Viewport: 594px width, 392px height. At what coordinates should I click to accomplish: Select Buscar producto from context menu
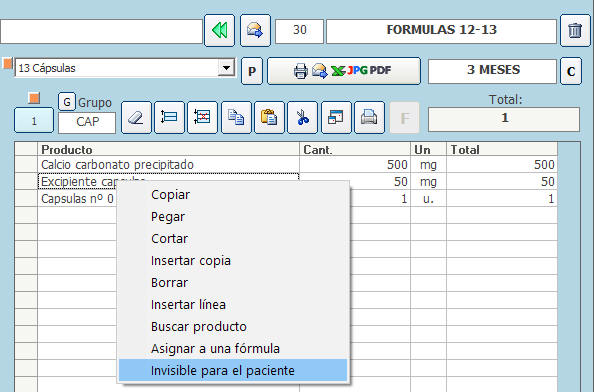pyautogui.click(x=199, y=326)
